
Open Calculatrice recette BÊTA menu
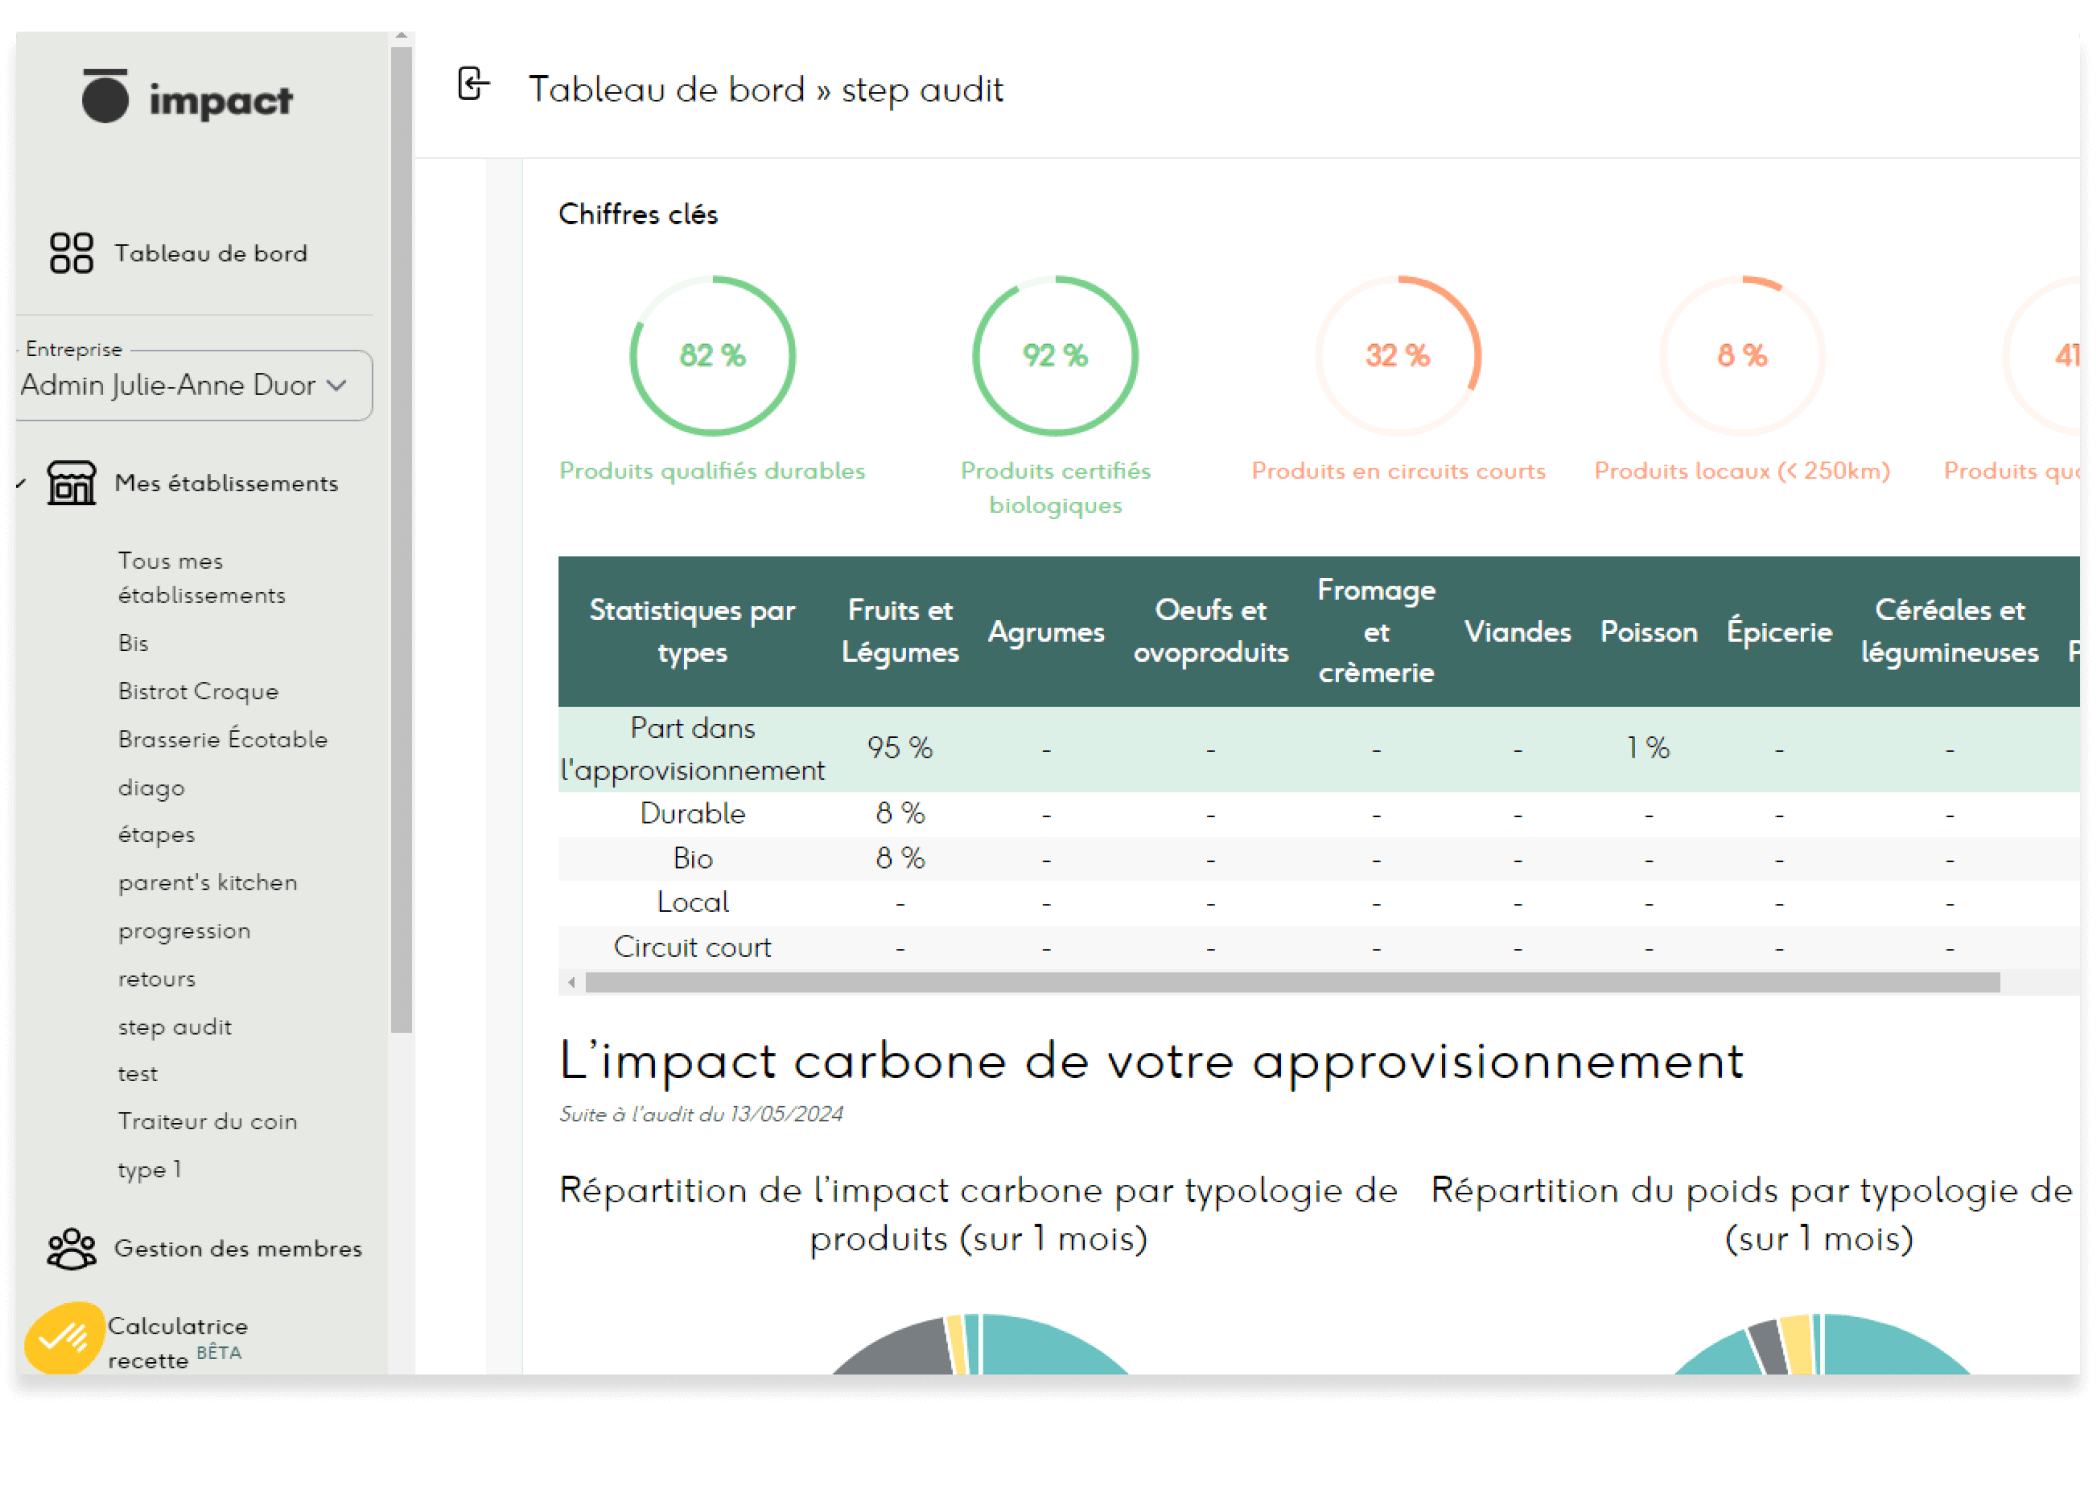coord(178,1343)
